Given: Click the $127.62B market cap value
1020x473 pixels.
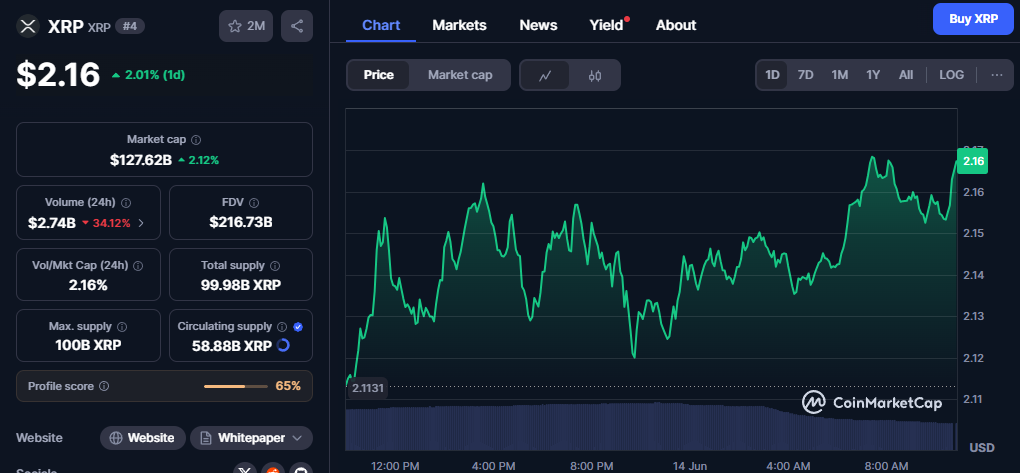Looking at the screenshot, I should (141, 160).
